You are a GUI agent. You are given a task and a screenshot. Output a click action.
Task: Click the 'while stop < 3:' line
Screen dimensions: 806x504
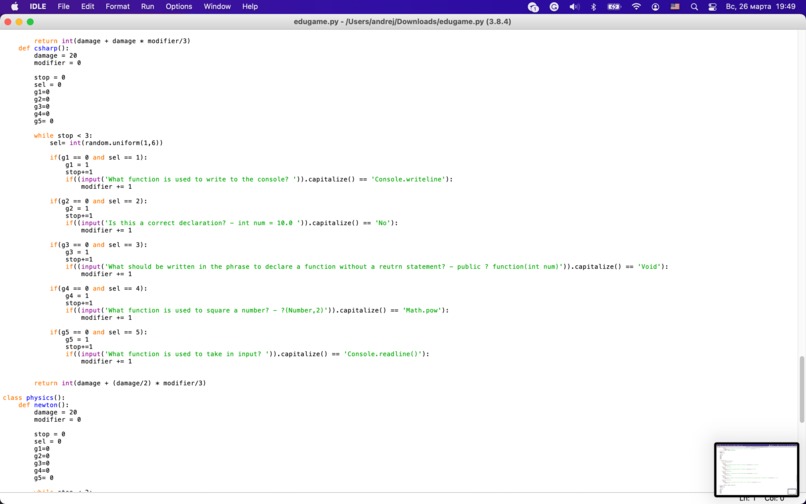pos(63,136)
